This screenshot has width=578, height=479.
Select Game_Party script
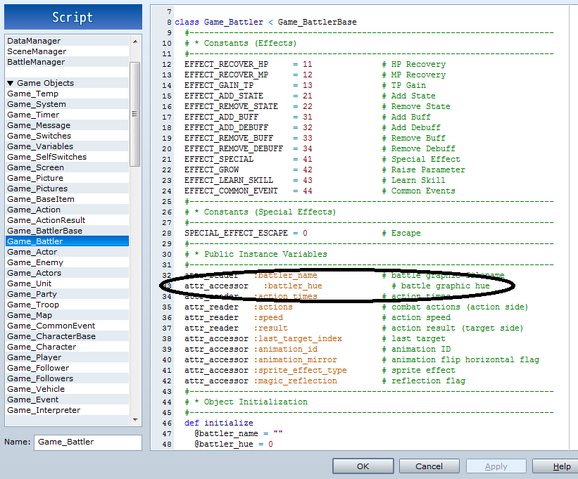(67, 294)
